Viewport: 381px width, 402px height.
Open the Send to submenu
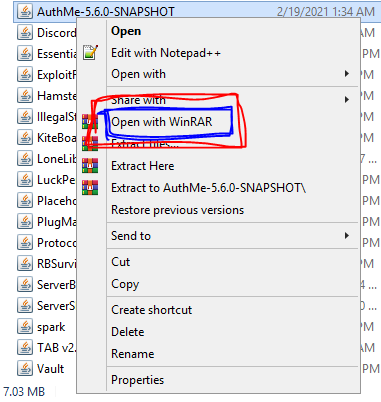click(x=131, y=236)
